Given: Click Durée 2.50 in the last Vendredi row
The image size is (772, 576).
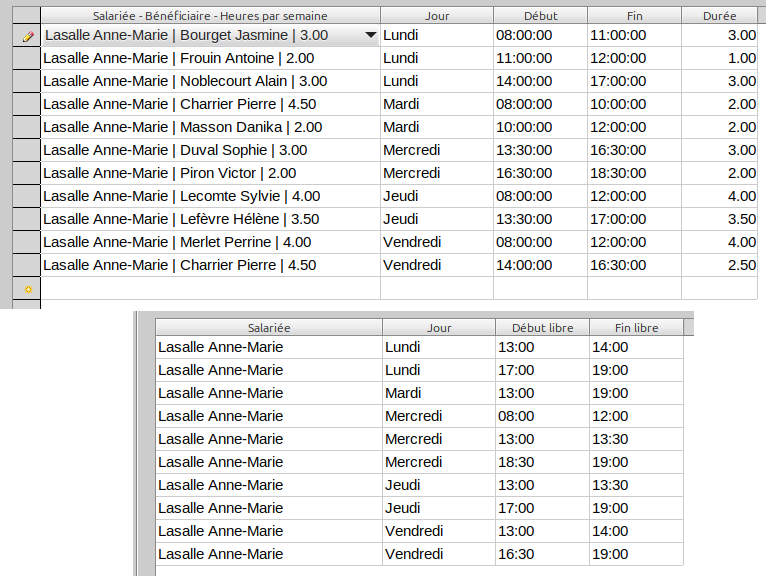Looking at the screenshot, I should click(x=719, y=265).
